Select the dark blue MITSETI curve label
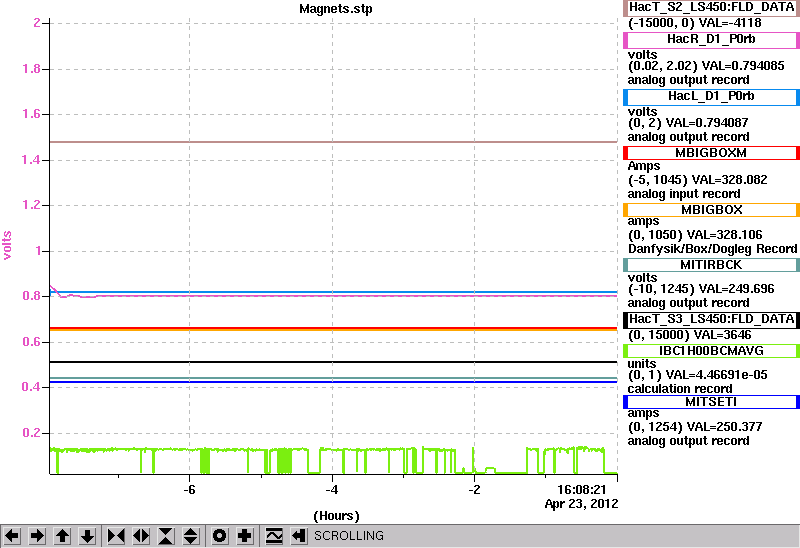This screenshot has width=800, height=548. (x=711, y=402)
